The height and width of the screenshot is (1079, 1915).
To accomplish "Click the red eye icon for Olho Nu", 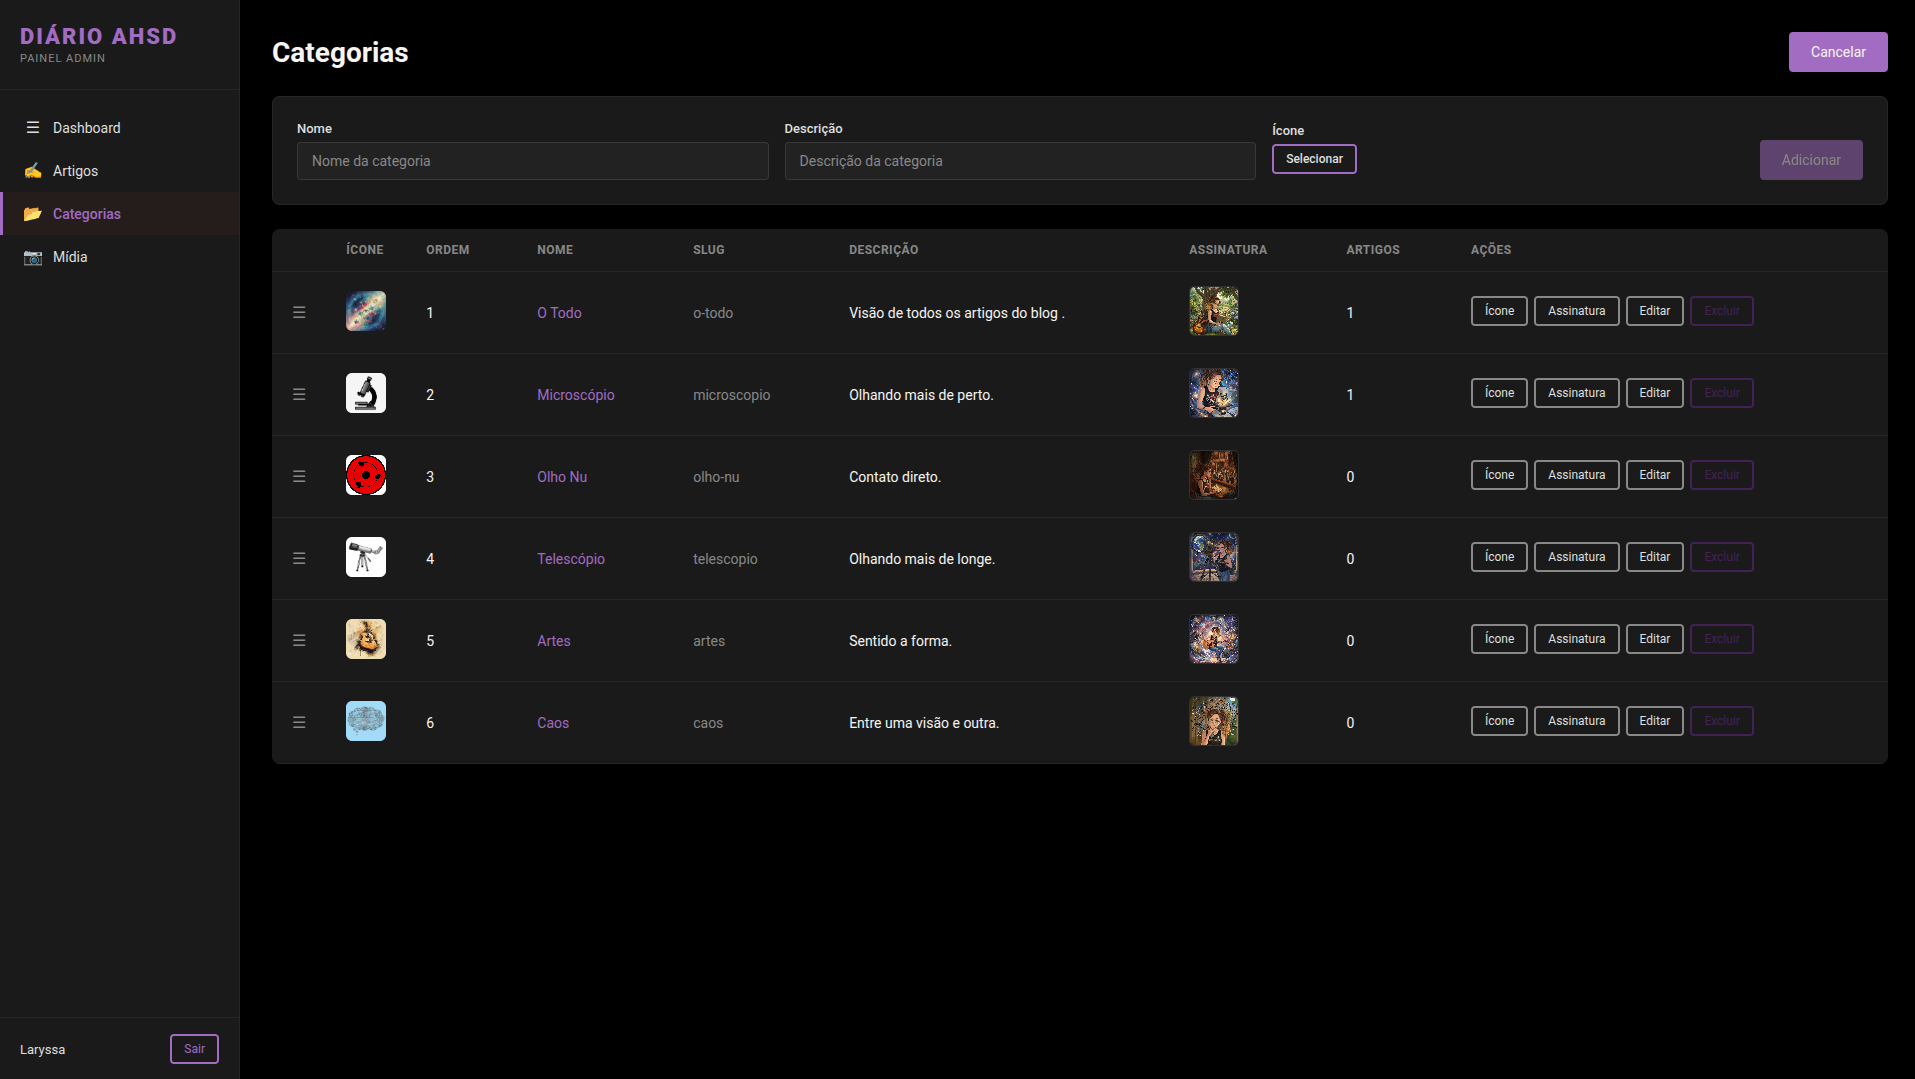I will point(365,475).
